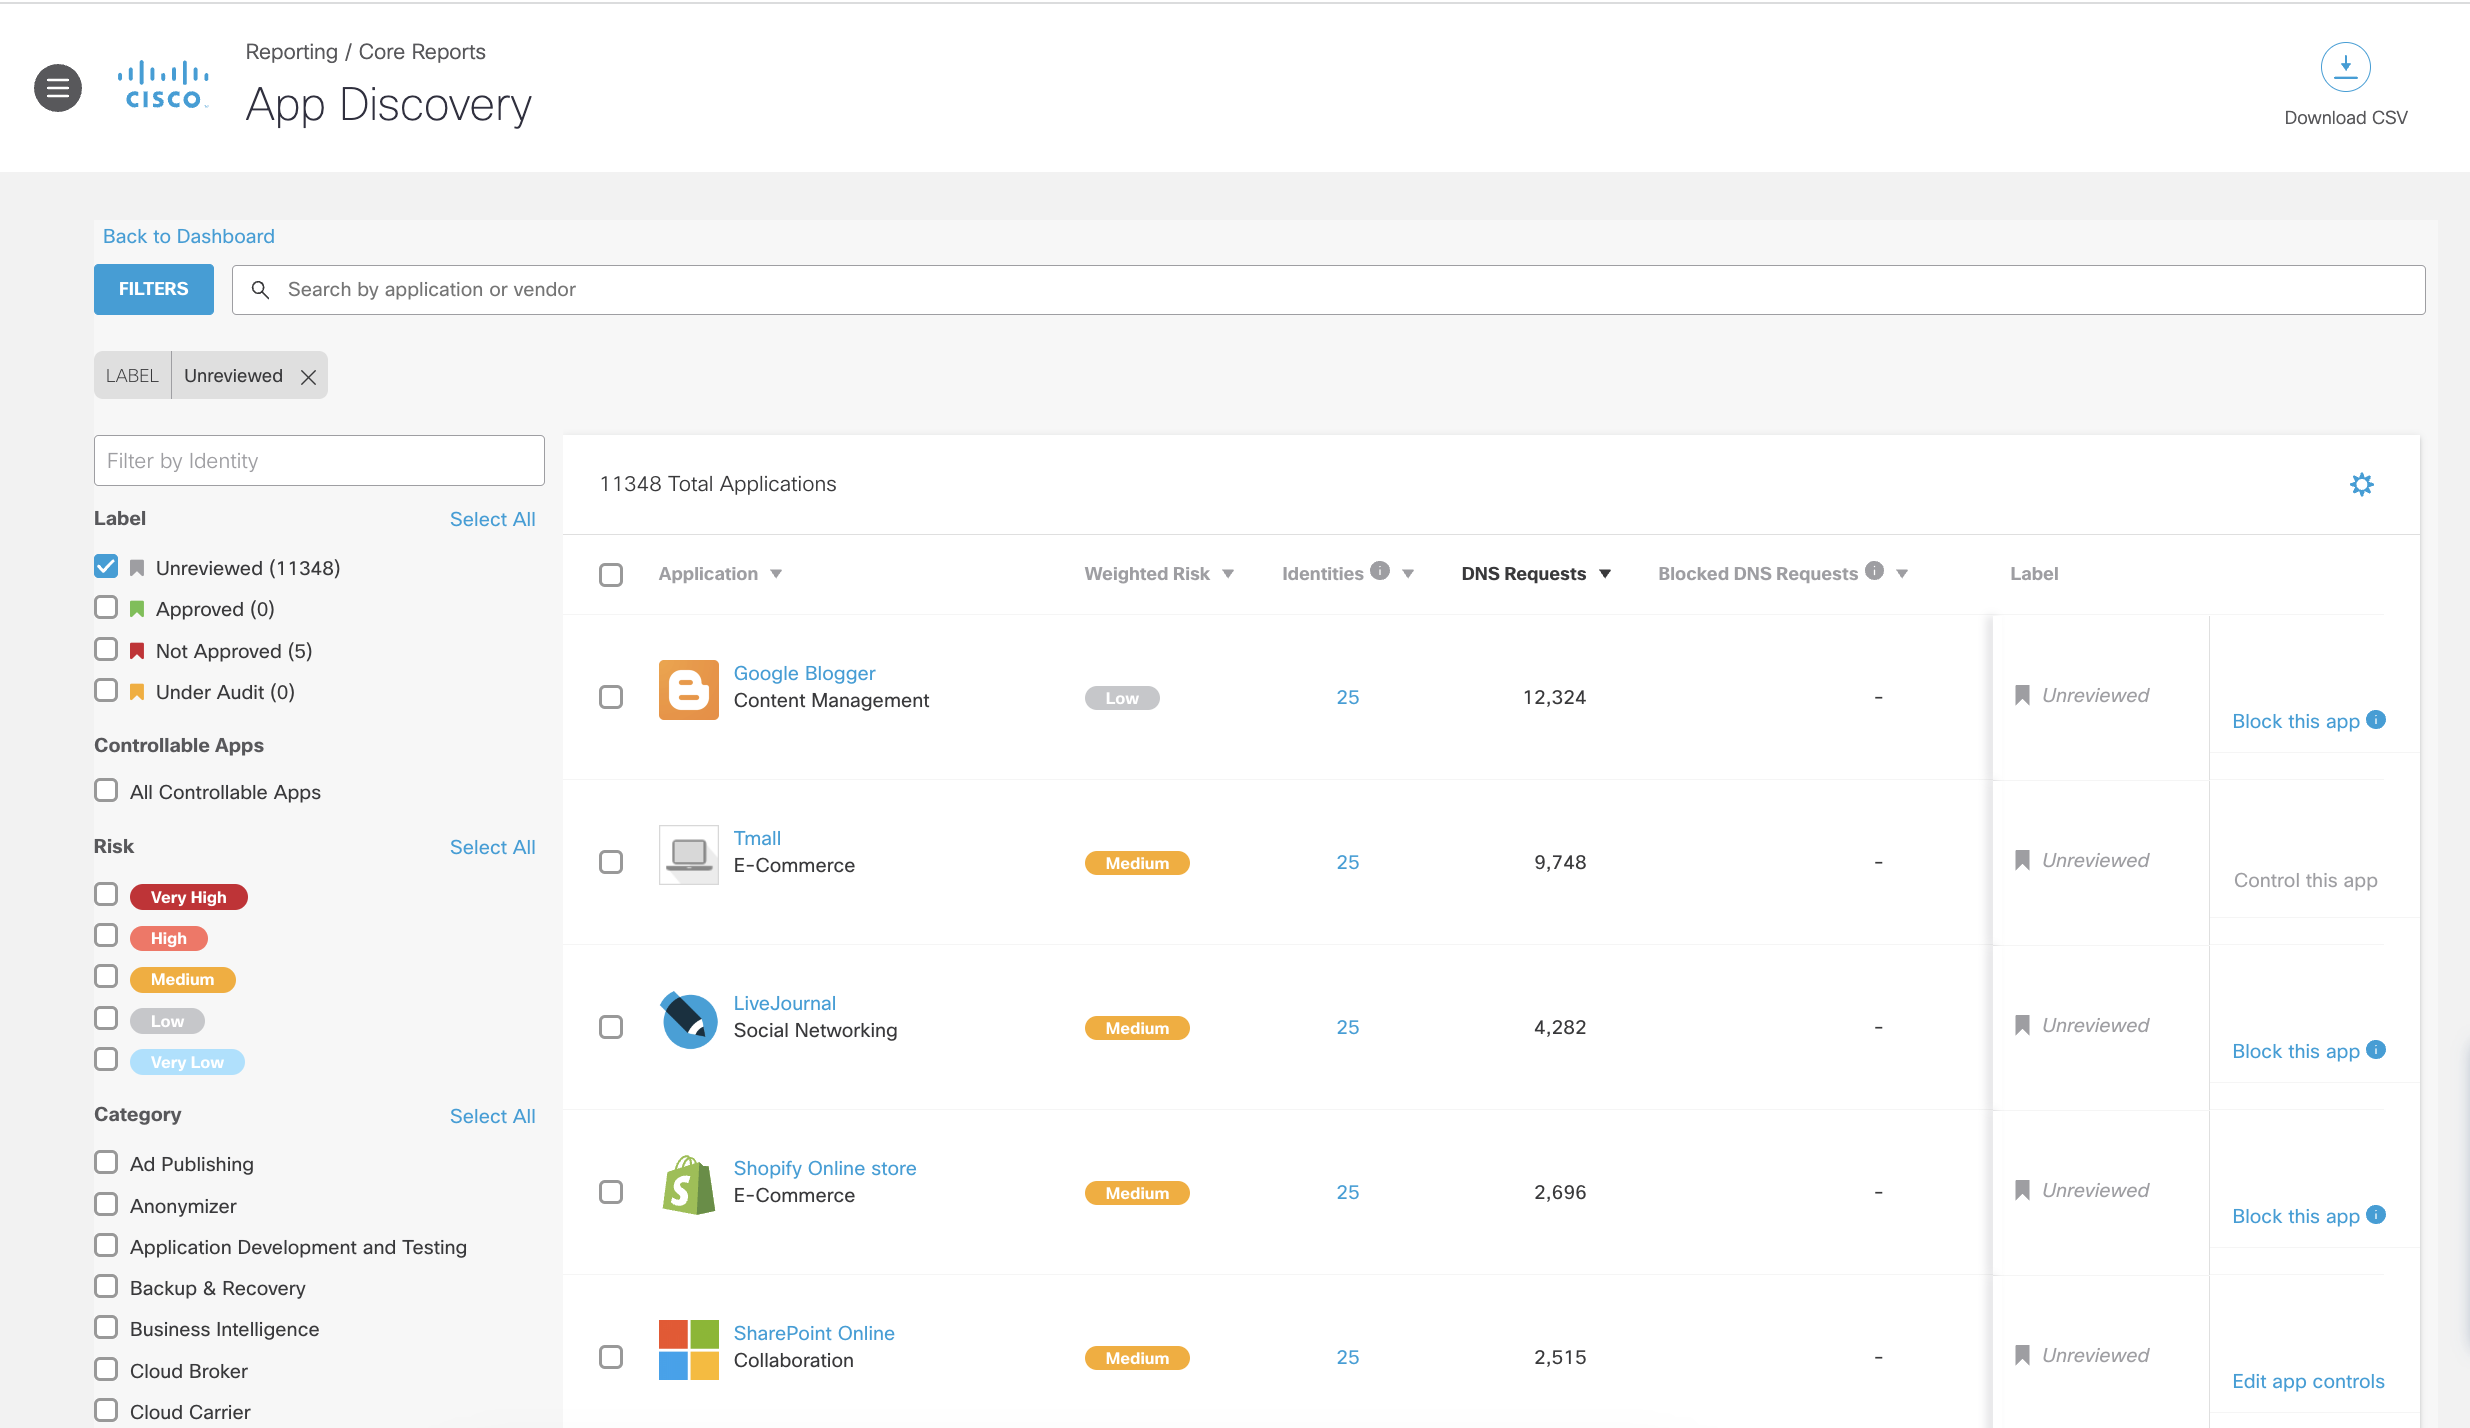Sort by Blocked DNS Requests column arrow
This screenshot has height=1428, width=2470.
[1902, 574]
